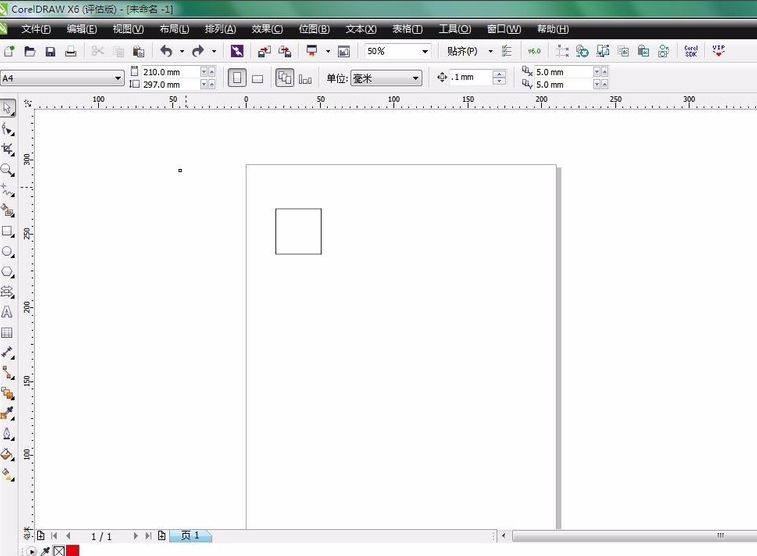757x556 pixels.
Task: Open the 效果(C) menu
Action: click(x=266, y=29)
